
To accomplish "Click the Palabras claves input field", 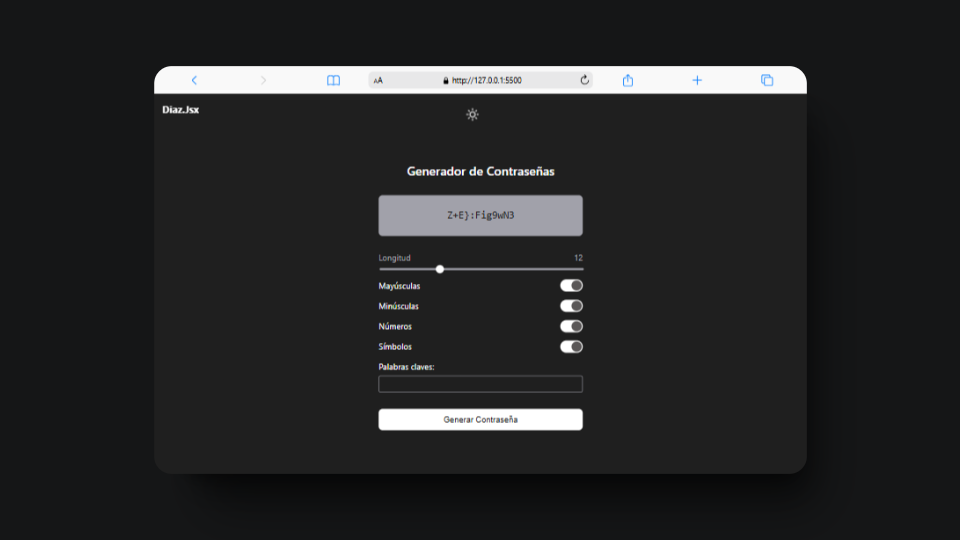I will point(481,384).
